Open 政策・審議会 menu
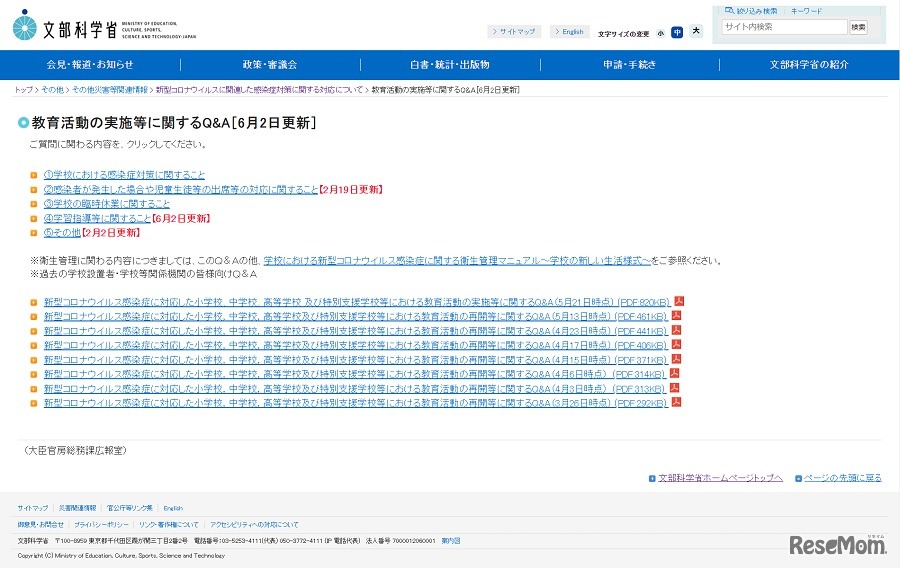Viewport: 900px width, 568px height. click(x=270, y=65)
